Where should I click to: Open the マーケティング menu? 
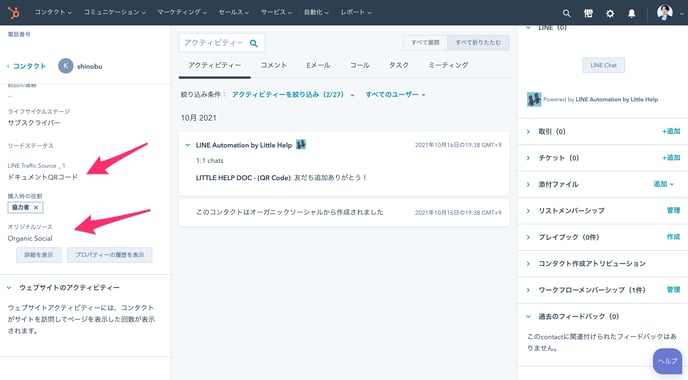(x=182, y=12)
